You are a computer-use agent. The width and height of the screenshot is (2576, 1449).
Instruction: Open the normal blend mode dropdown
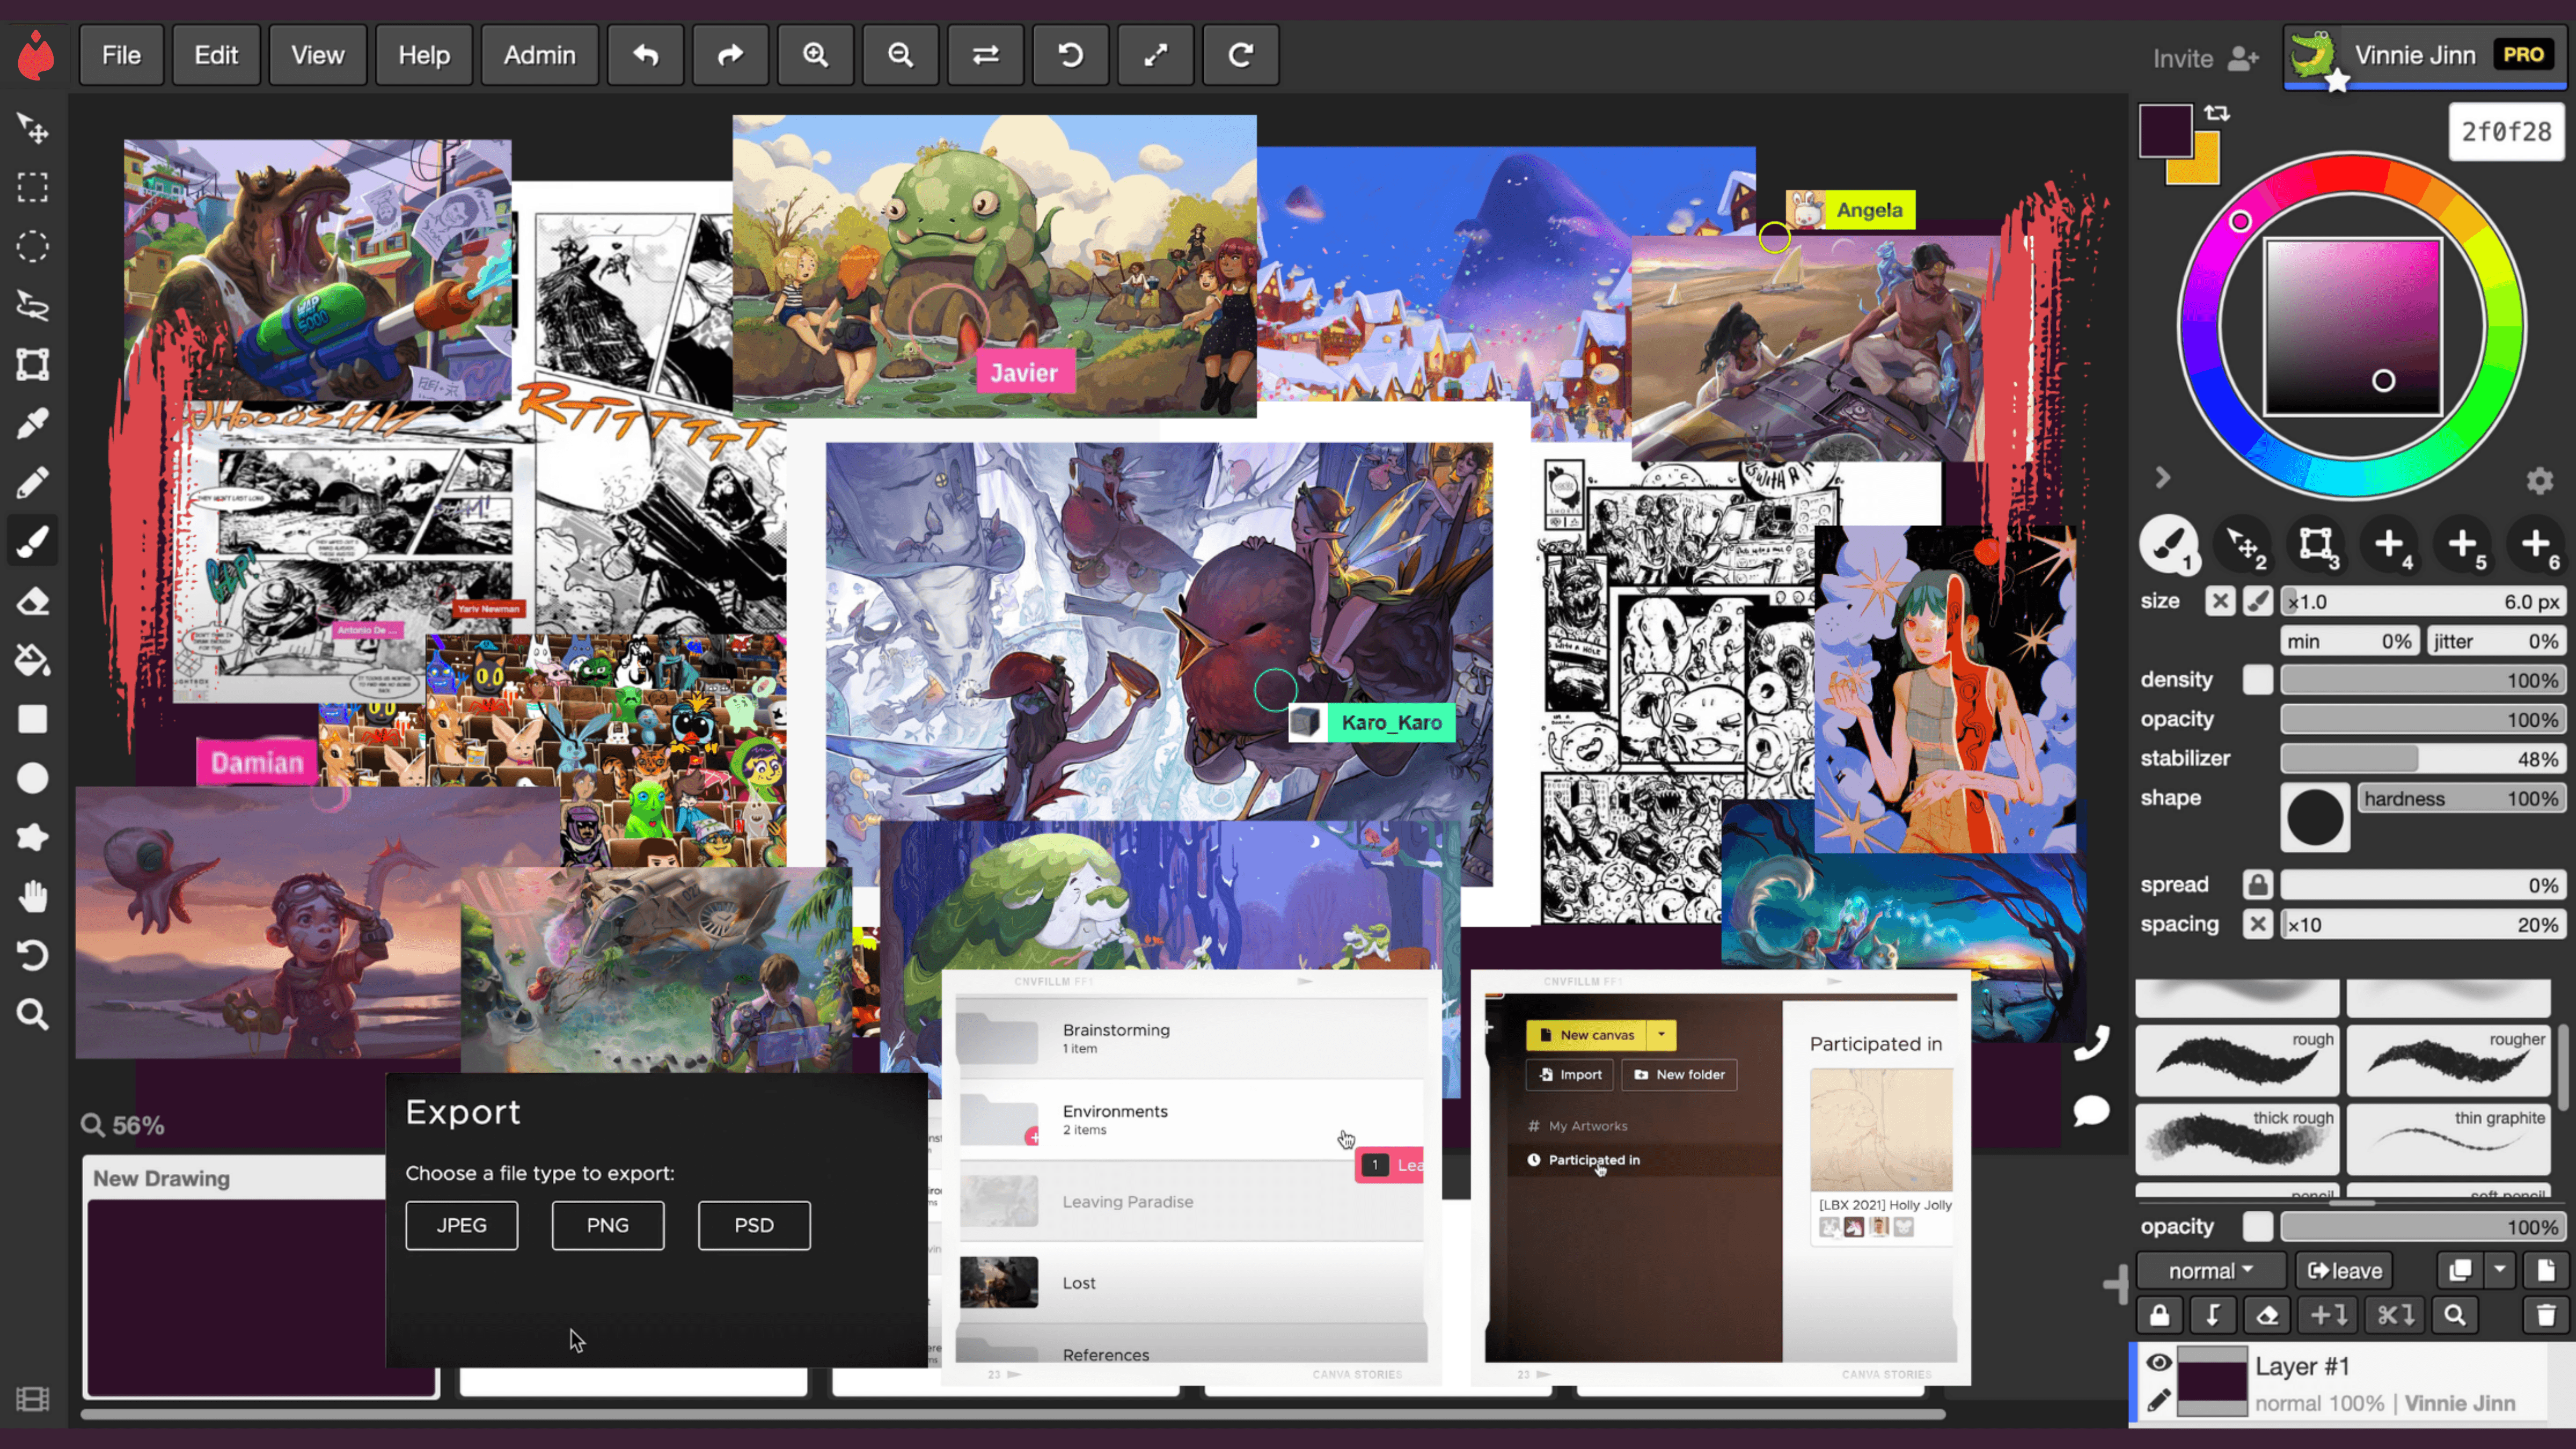click(x=2210, y=1271)
